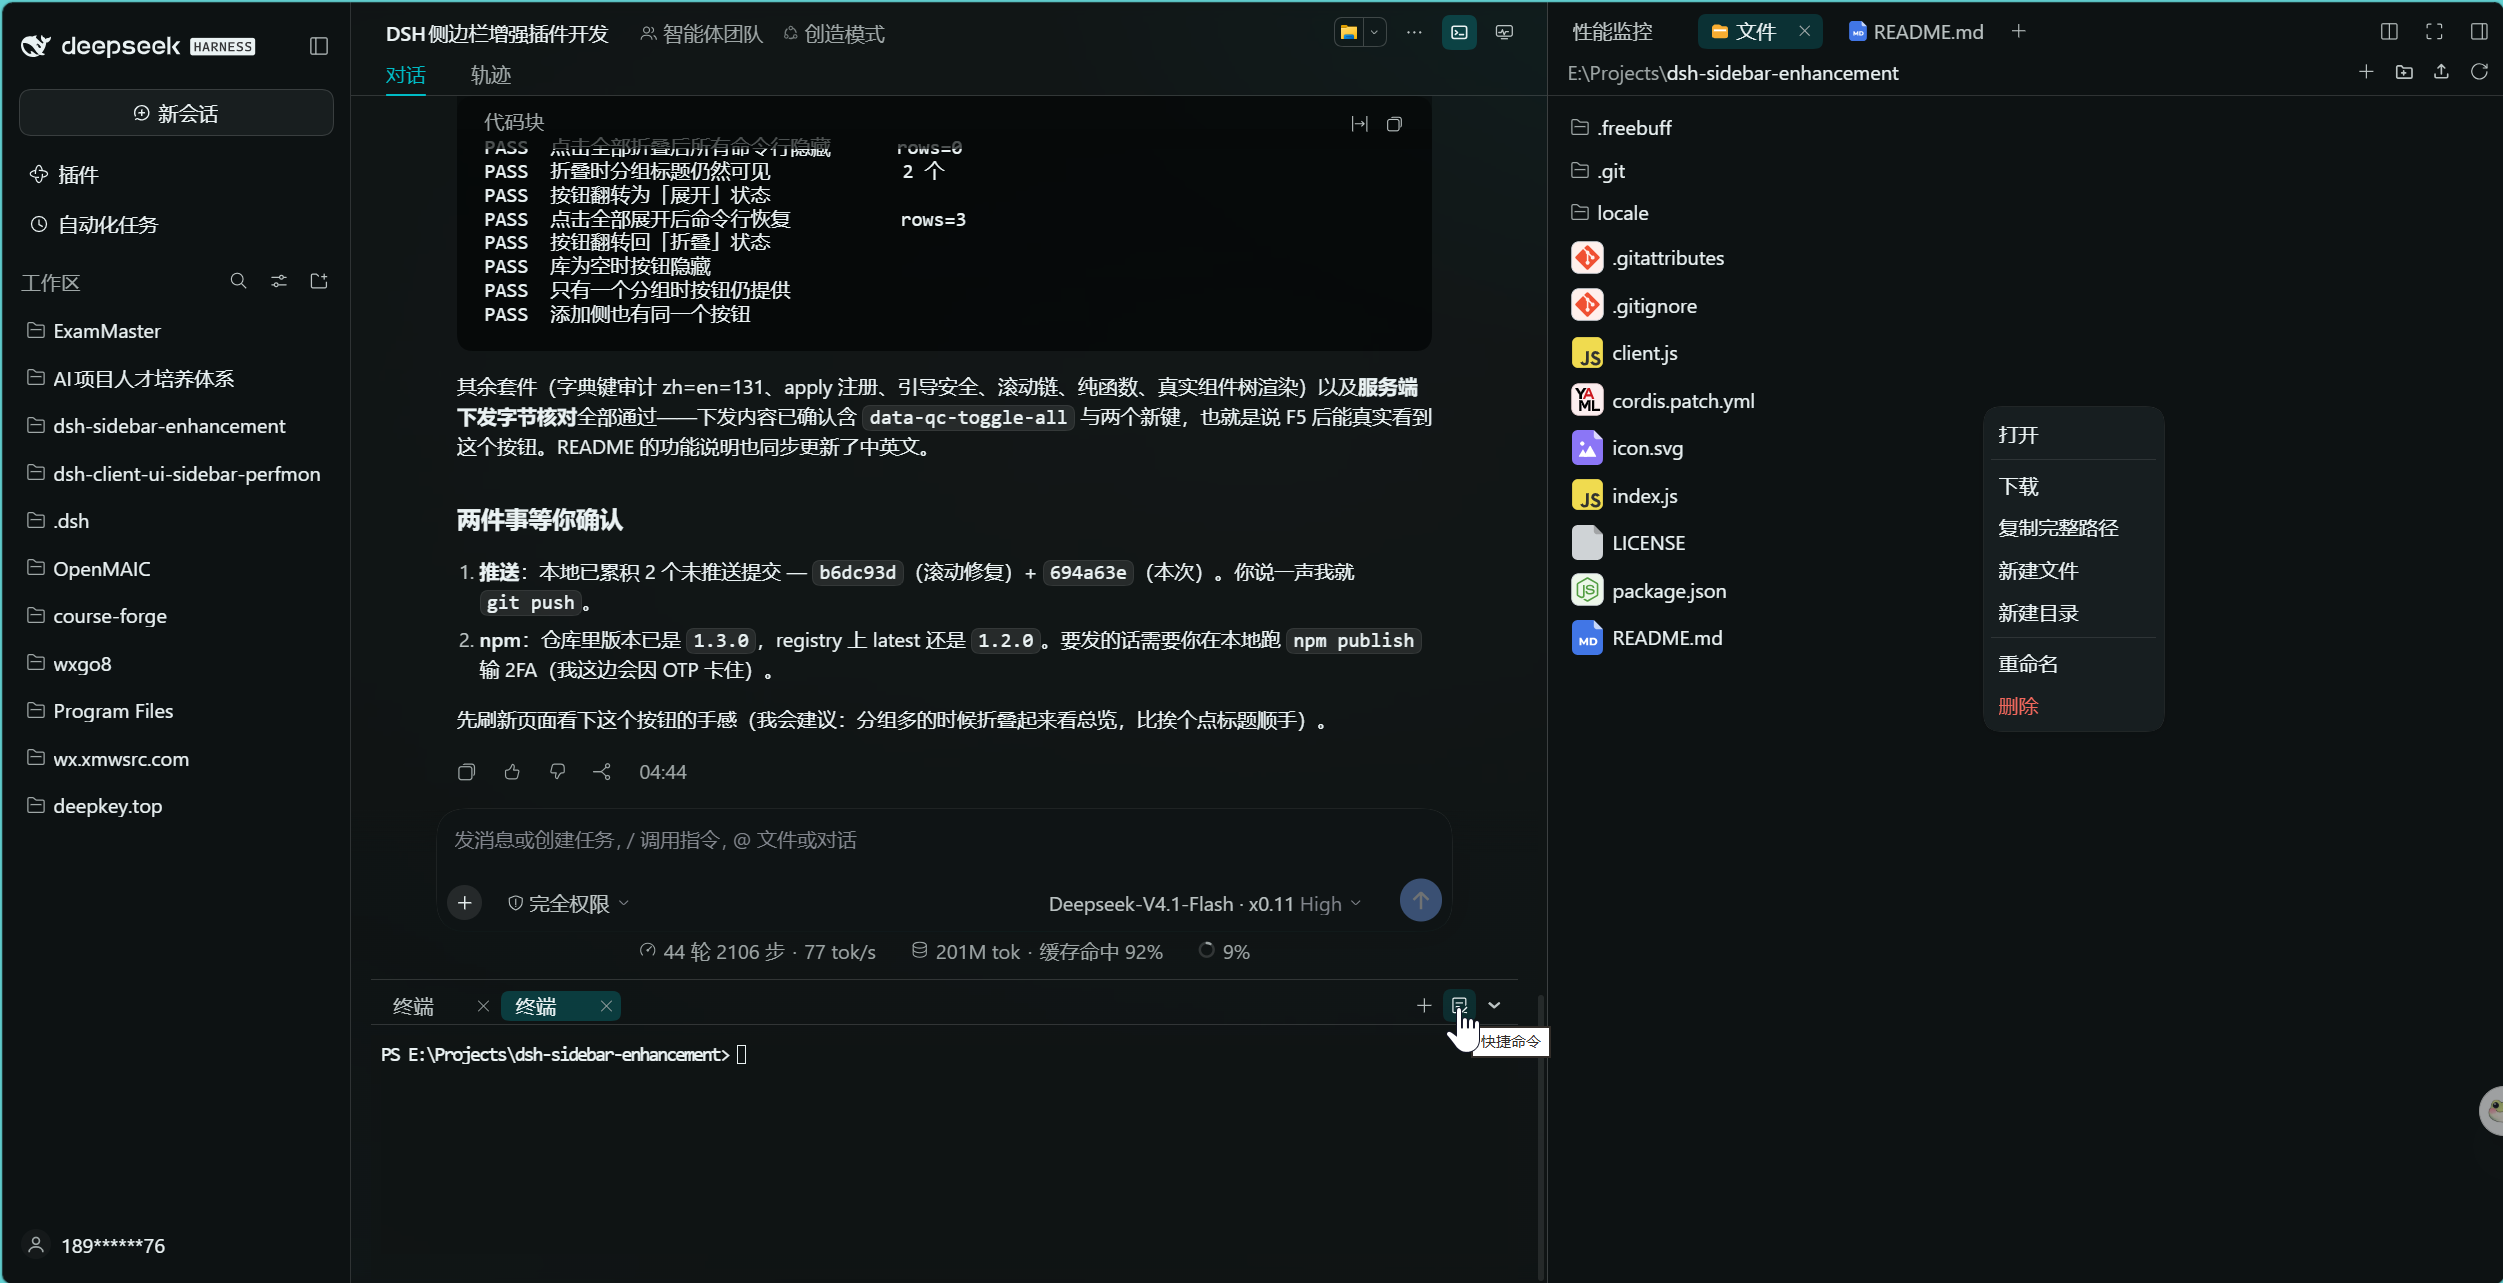Share the assistant reply

(602, 772)
